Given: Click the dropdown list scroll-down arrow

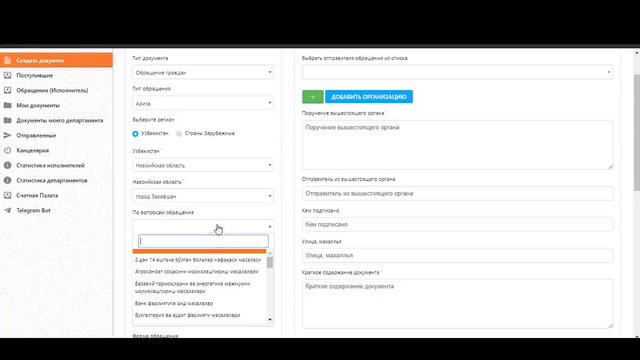Looking at the screenshot, I should point(270,320).
